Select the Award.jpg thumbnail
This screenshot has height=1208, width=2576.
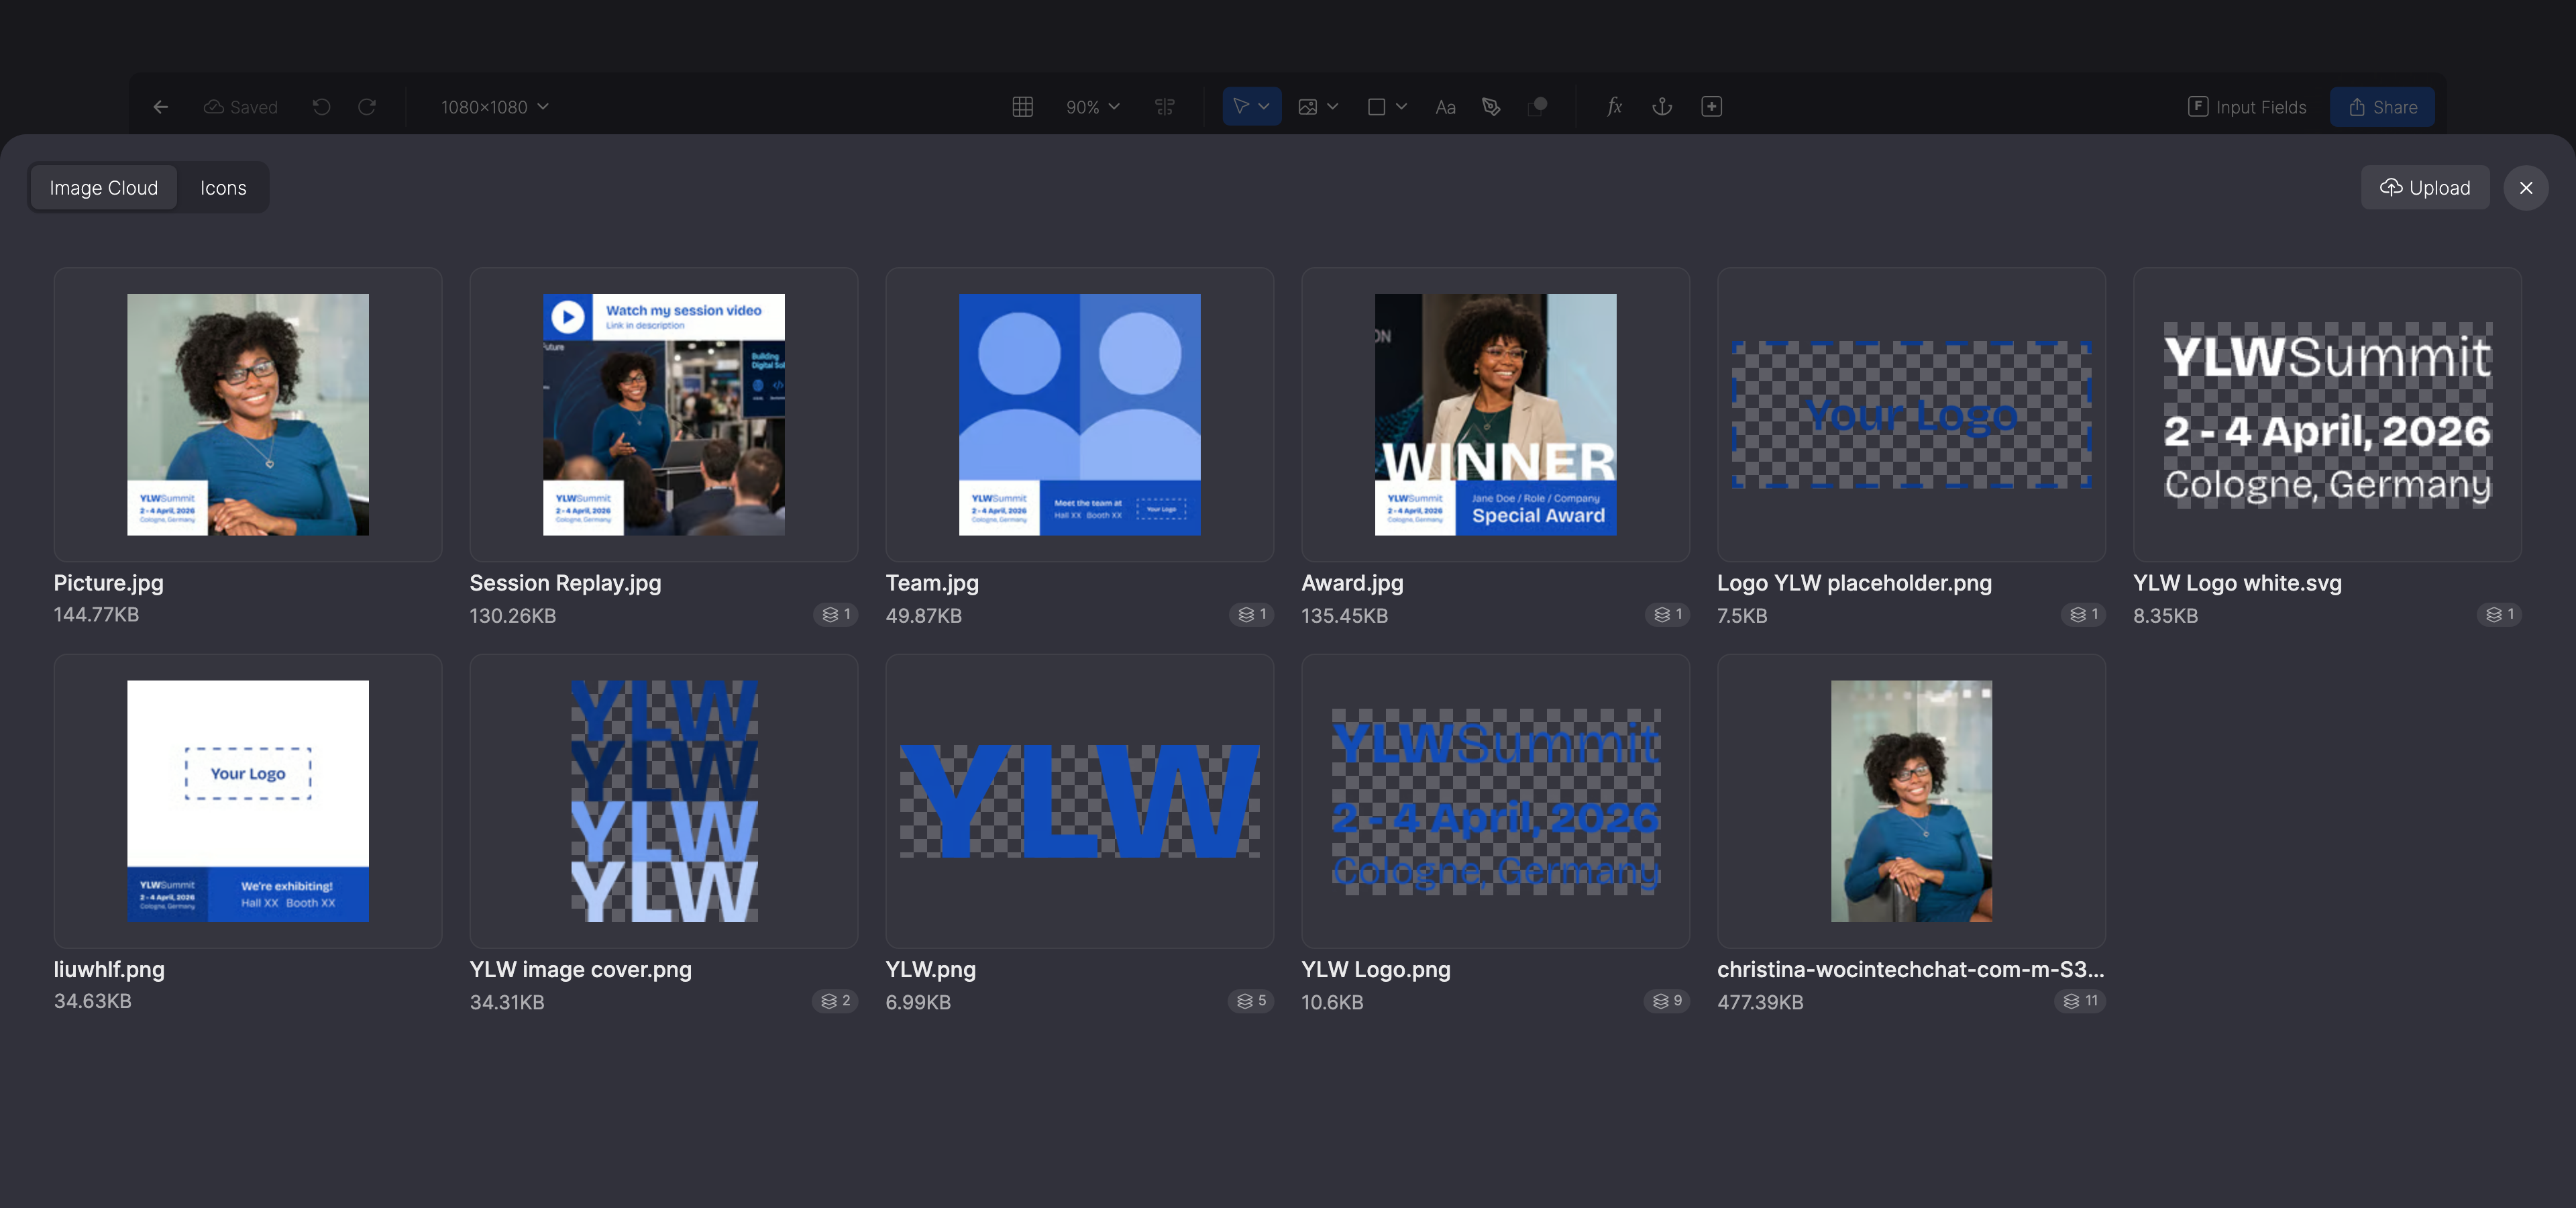coord(1495,414)
